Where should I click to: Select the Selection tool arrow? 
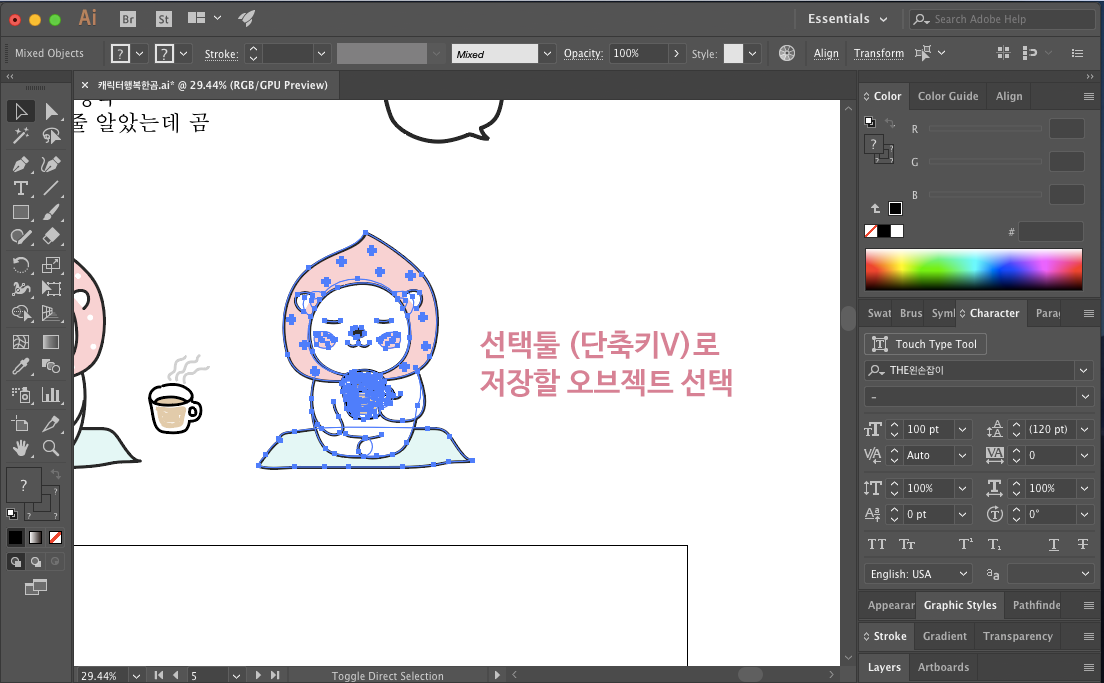point(20,111)
